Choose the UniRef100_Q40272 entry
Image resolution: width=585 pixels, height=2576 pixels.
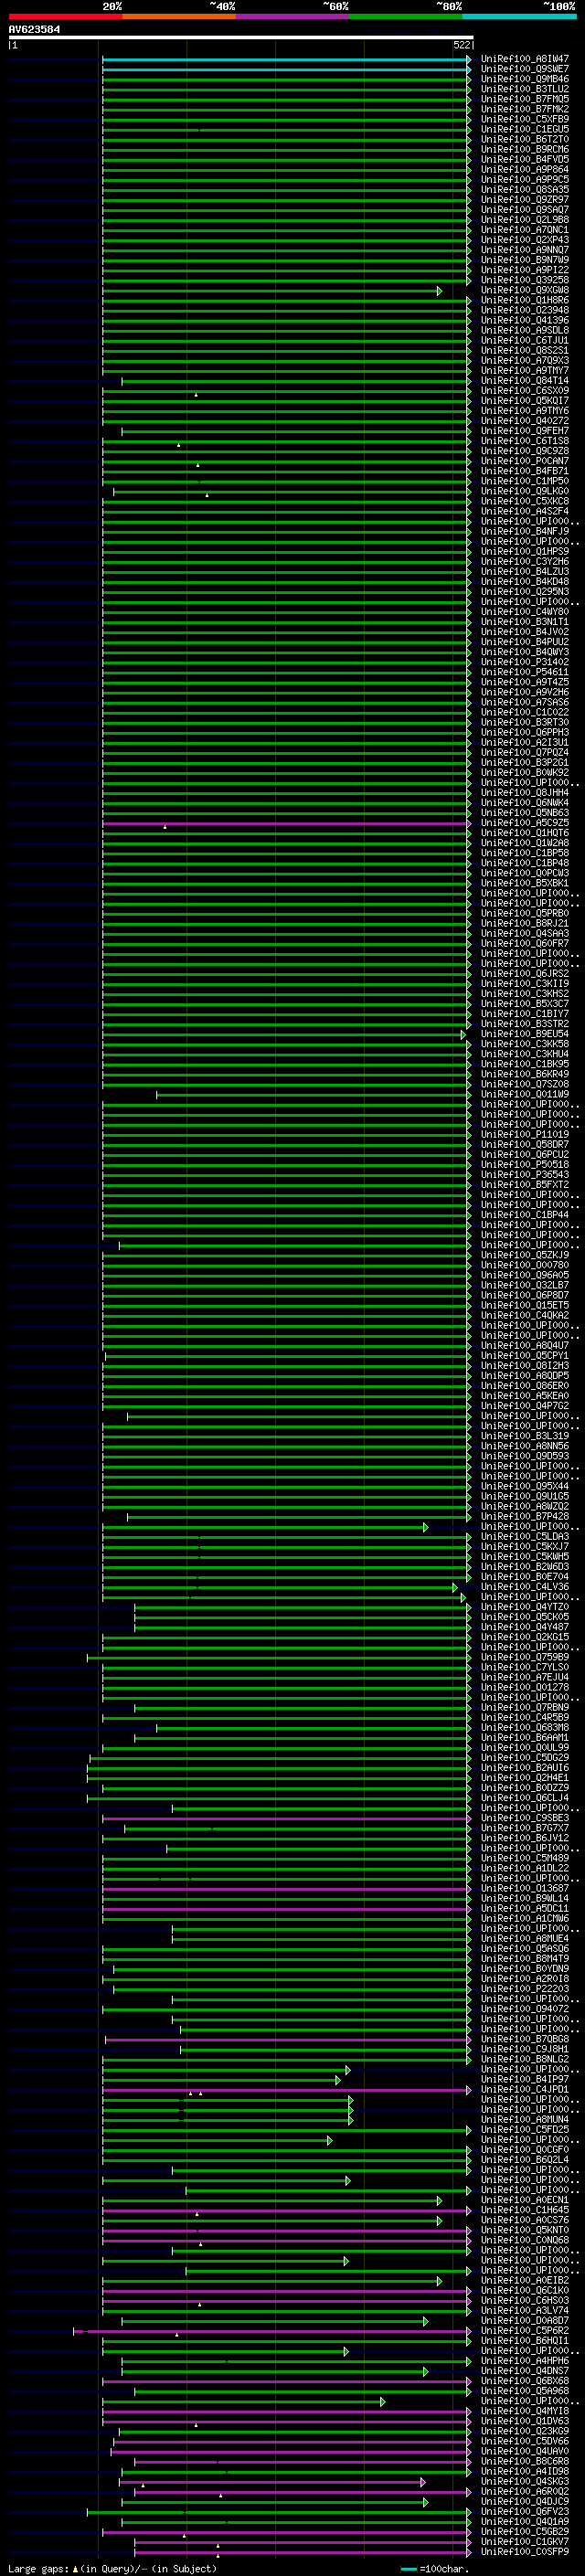(524, 420)
